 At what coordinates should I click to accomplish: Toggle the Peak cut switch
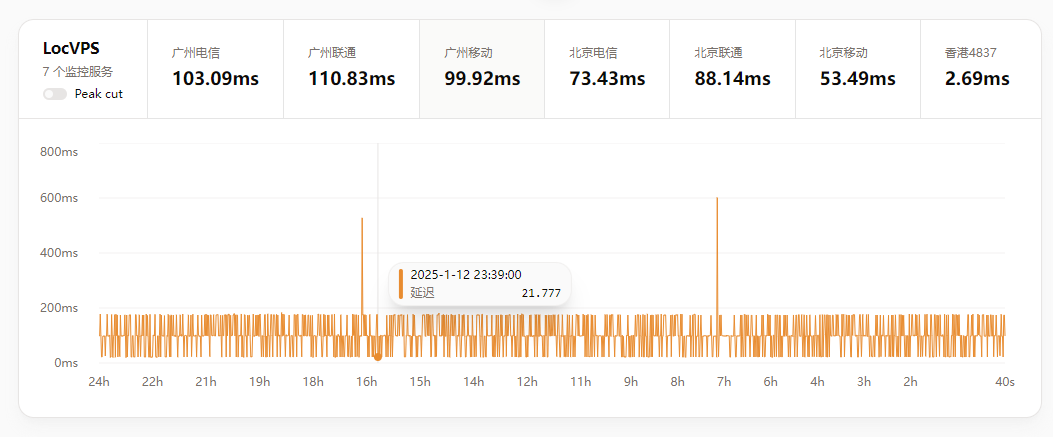click(55, 94)
